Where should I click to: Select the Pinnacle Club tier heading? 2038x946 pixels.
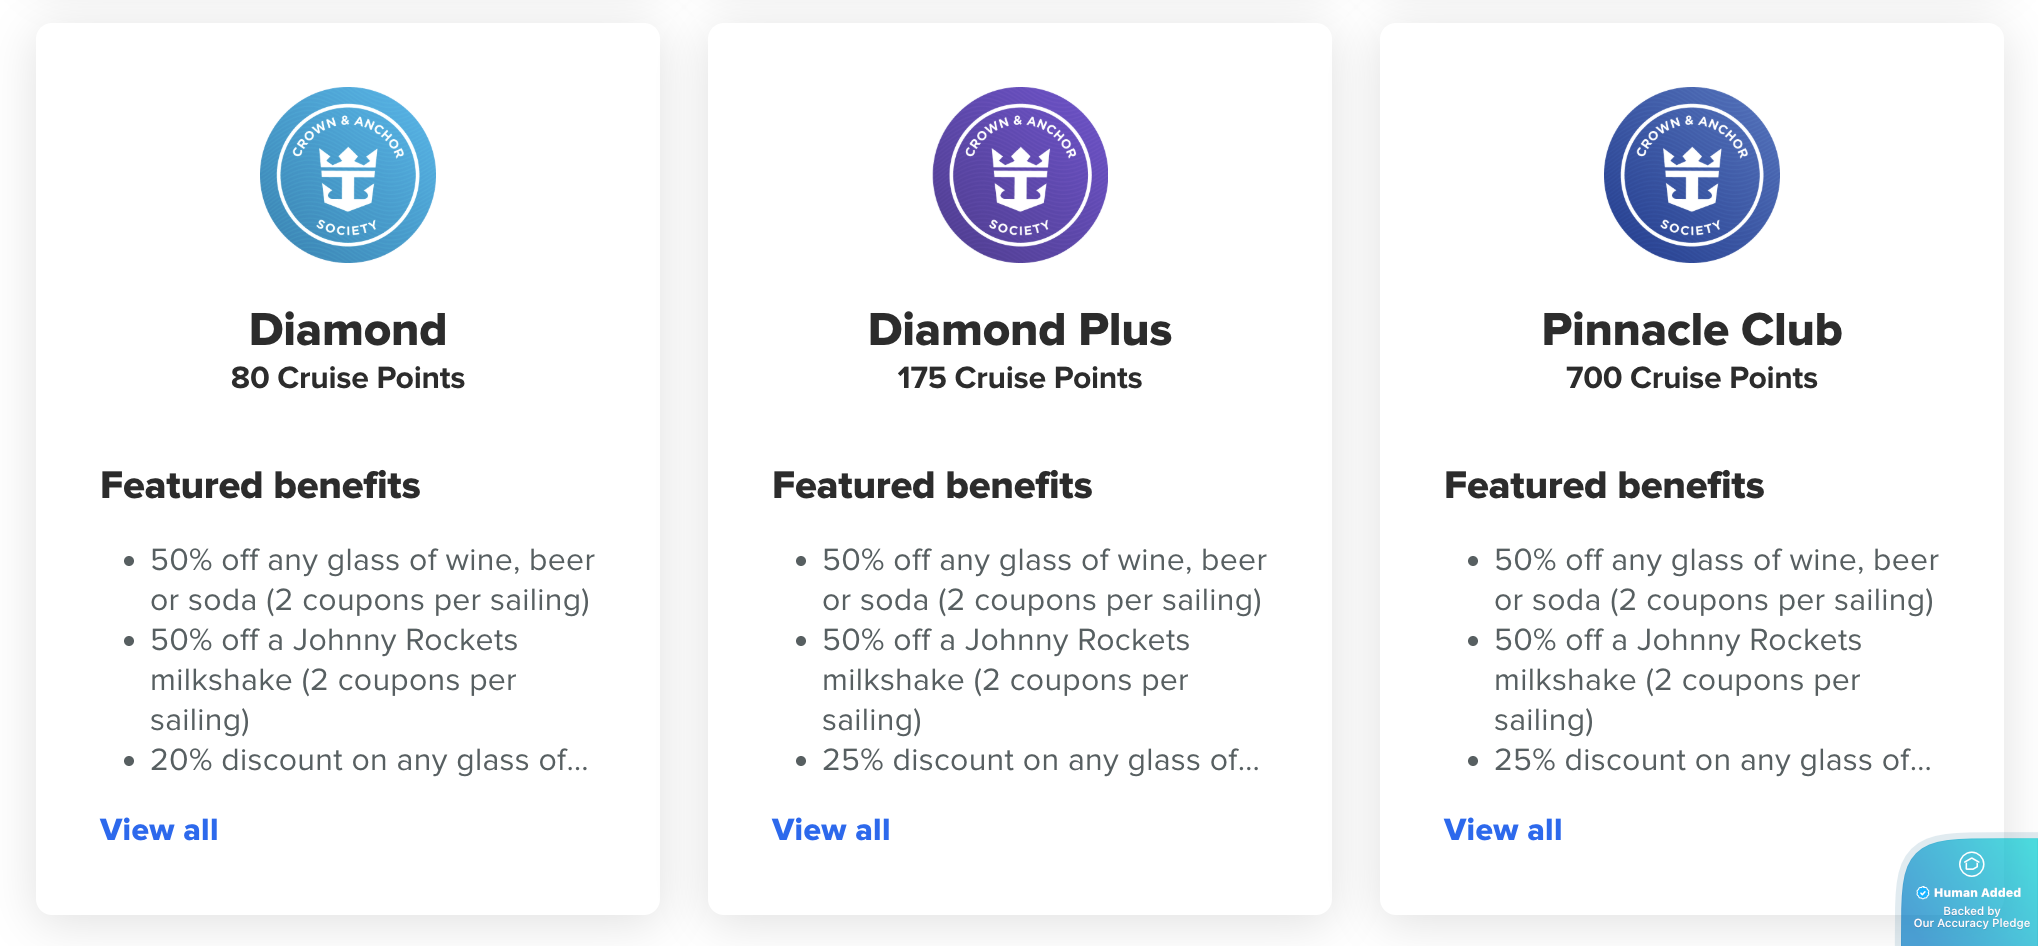click(x=1692, y=330)
